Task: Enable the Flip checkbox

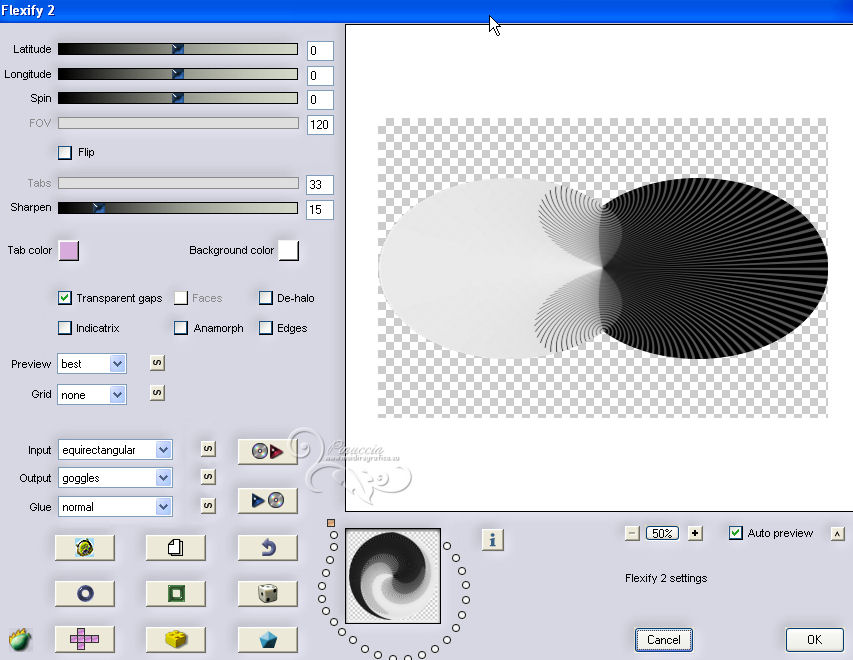Action: point(65,153)
